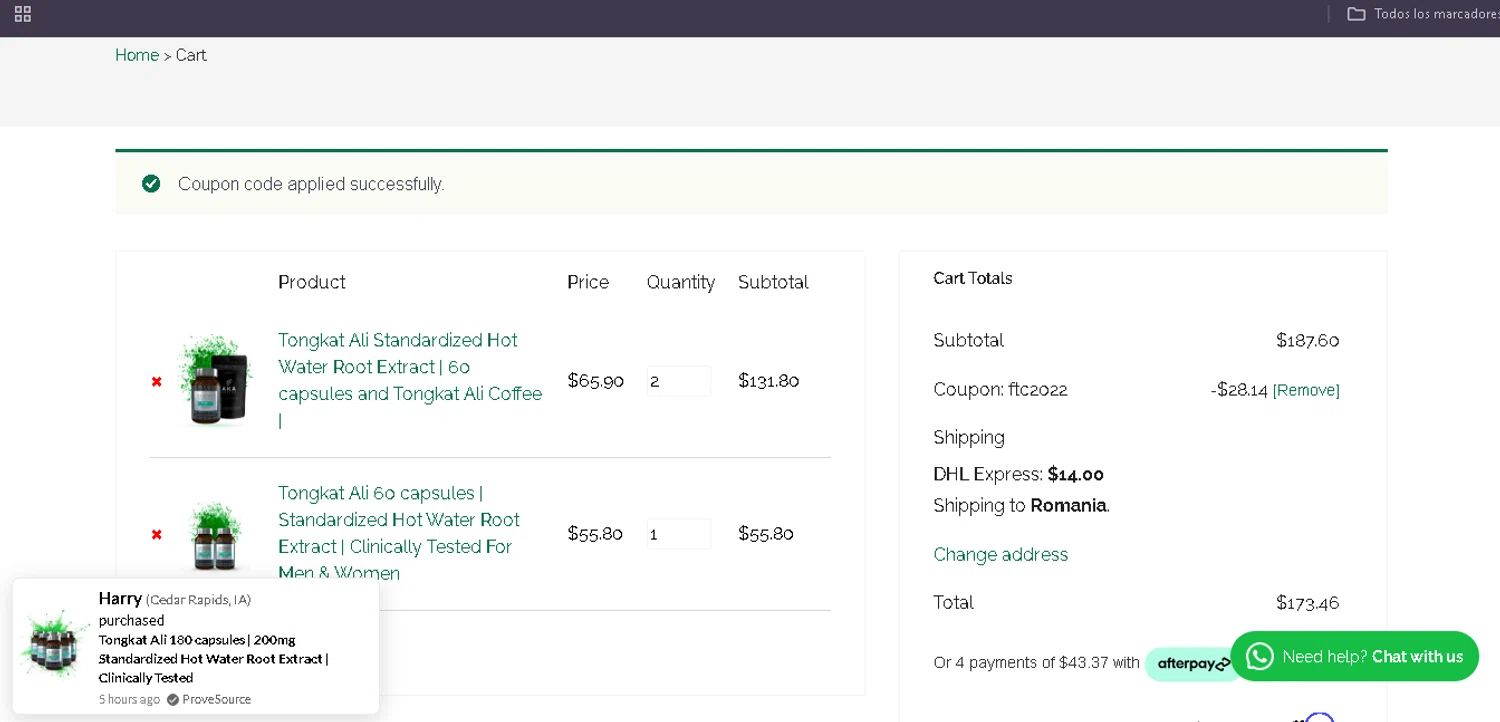Click the DHL Express $14.00 shipping text
1500x722 pixels.
pos(1018,474)
